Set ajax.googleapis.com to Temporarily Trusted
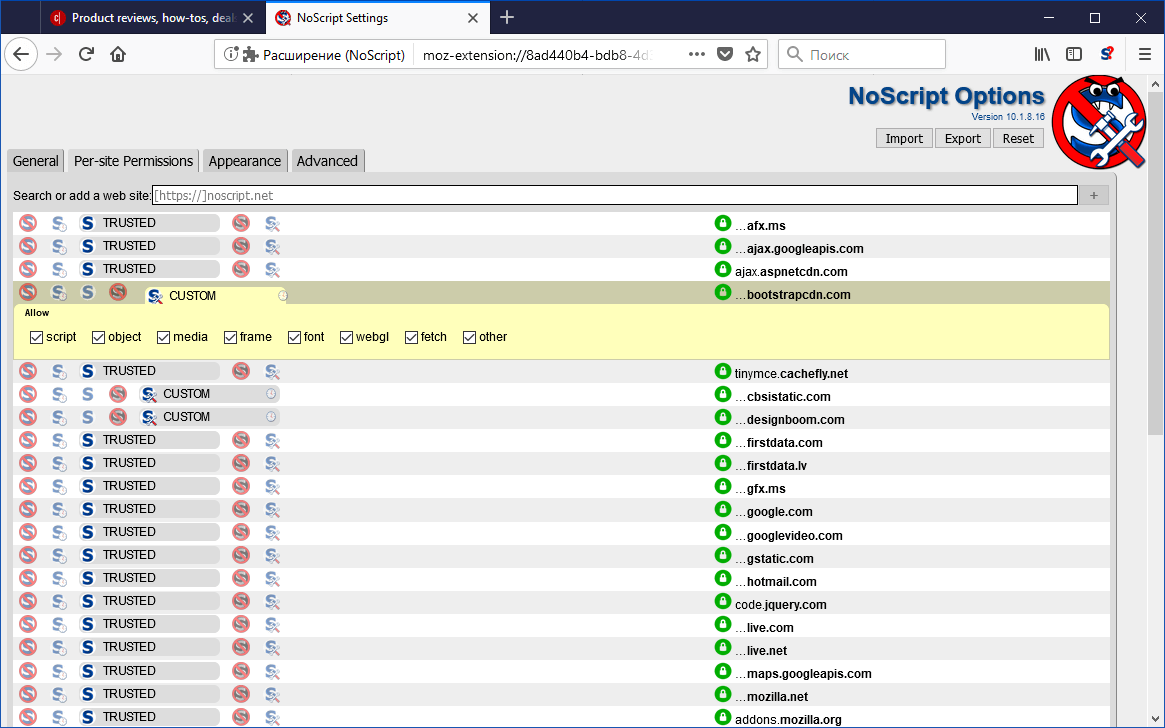This screenshot has width=1165, height=728. point(59,246)
